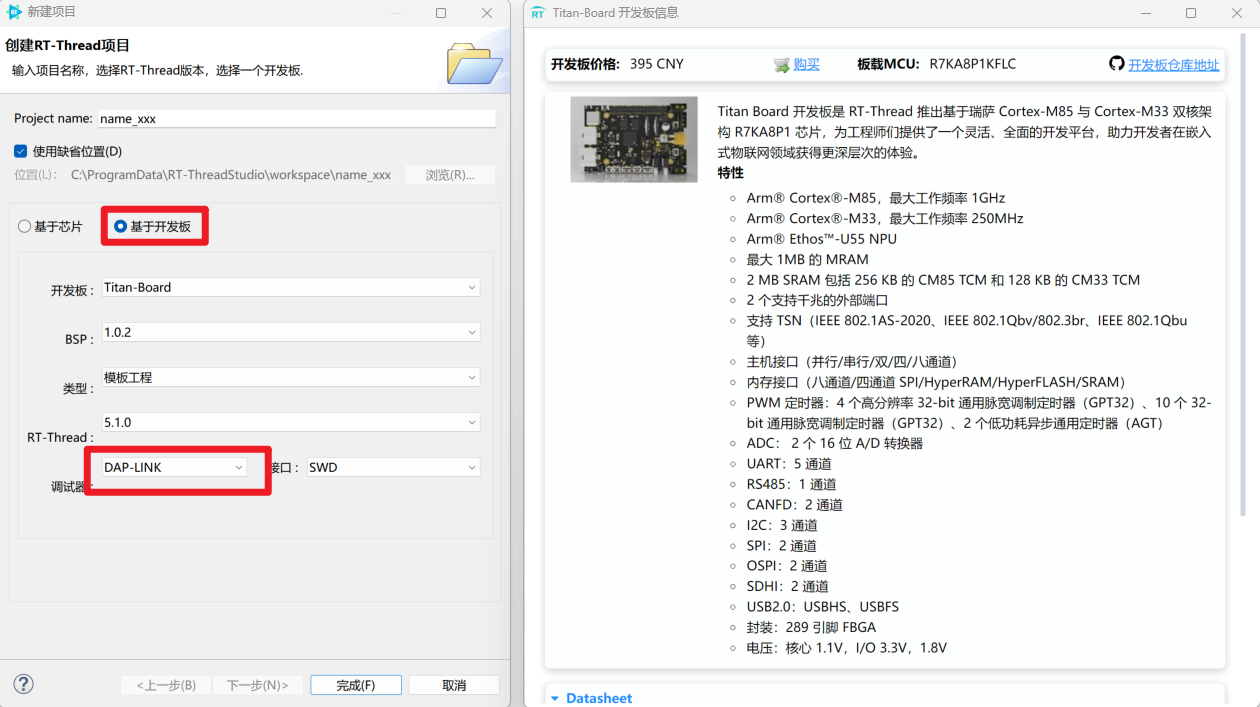Click the 下一步(N)> button

257,685
